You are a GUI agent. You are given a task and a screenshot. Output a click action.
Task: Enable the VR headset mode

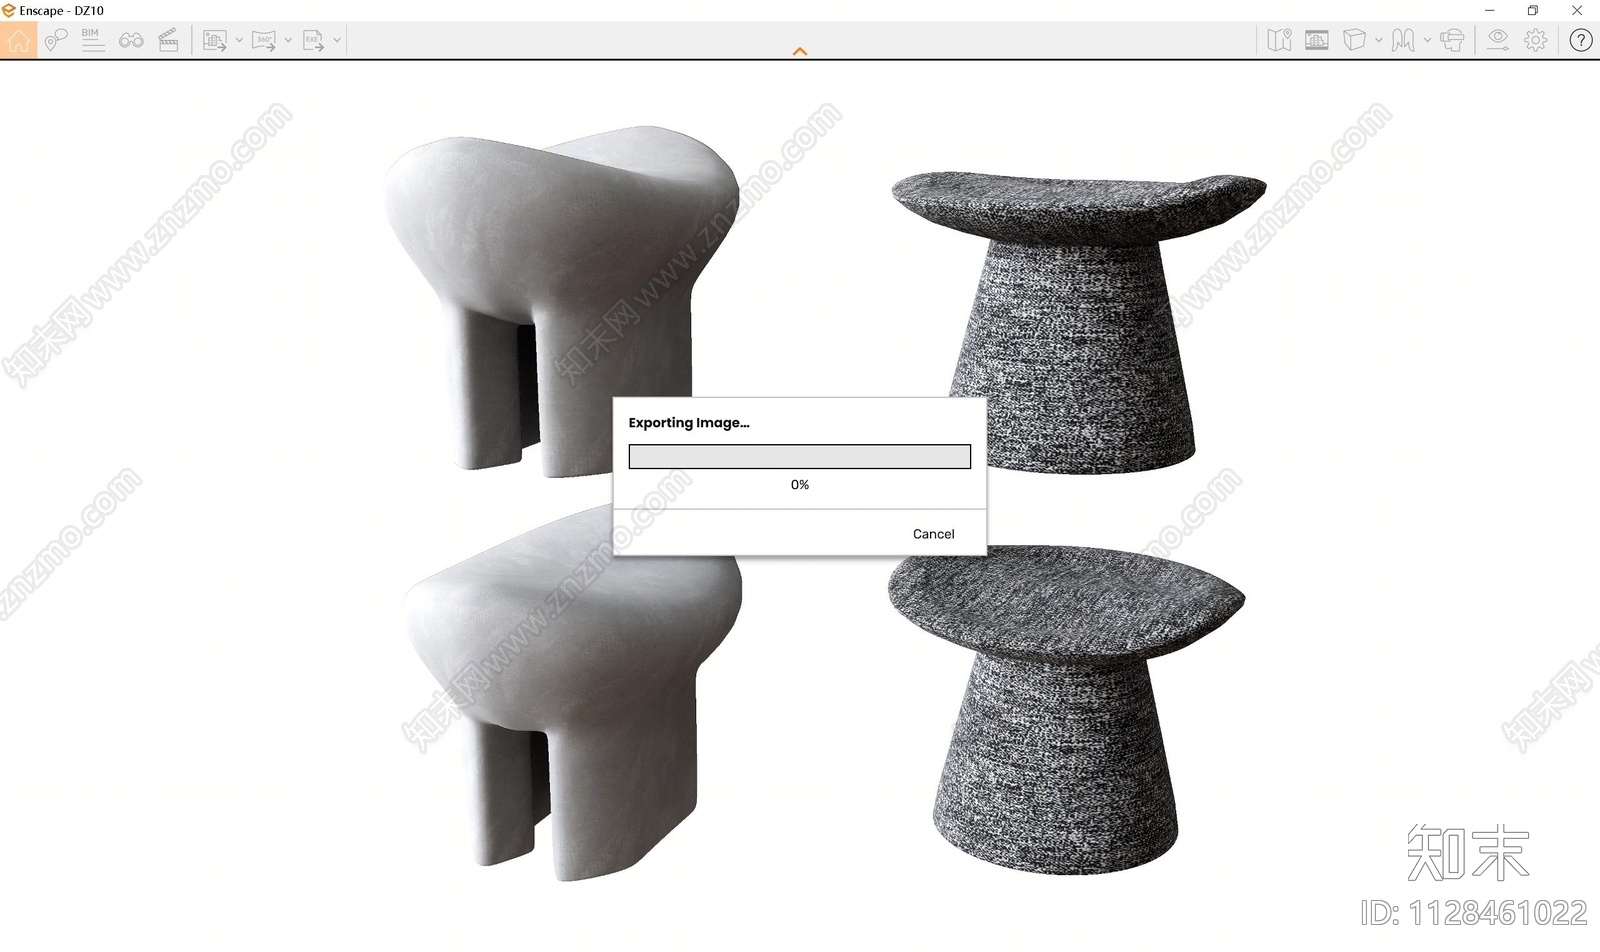click(1452, 40)
